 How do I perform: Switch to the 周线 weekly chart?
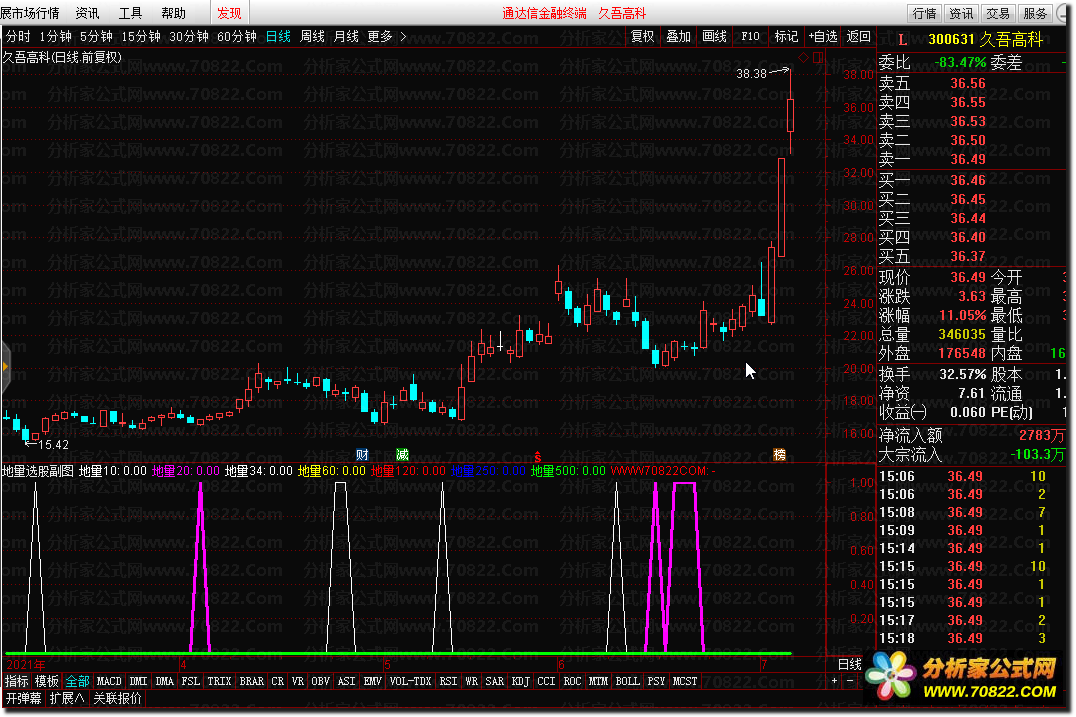(x=312, y=36)
